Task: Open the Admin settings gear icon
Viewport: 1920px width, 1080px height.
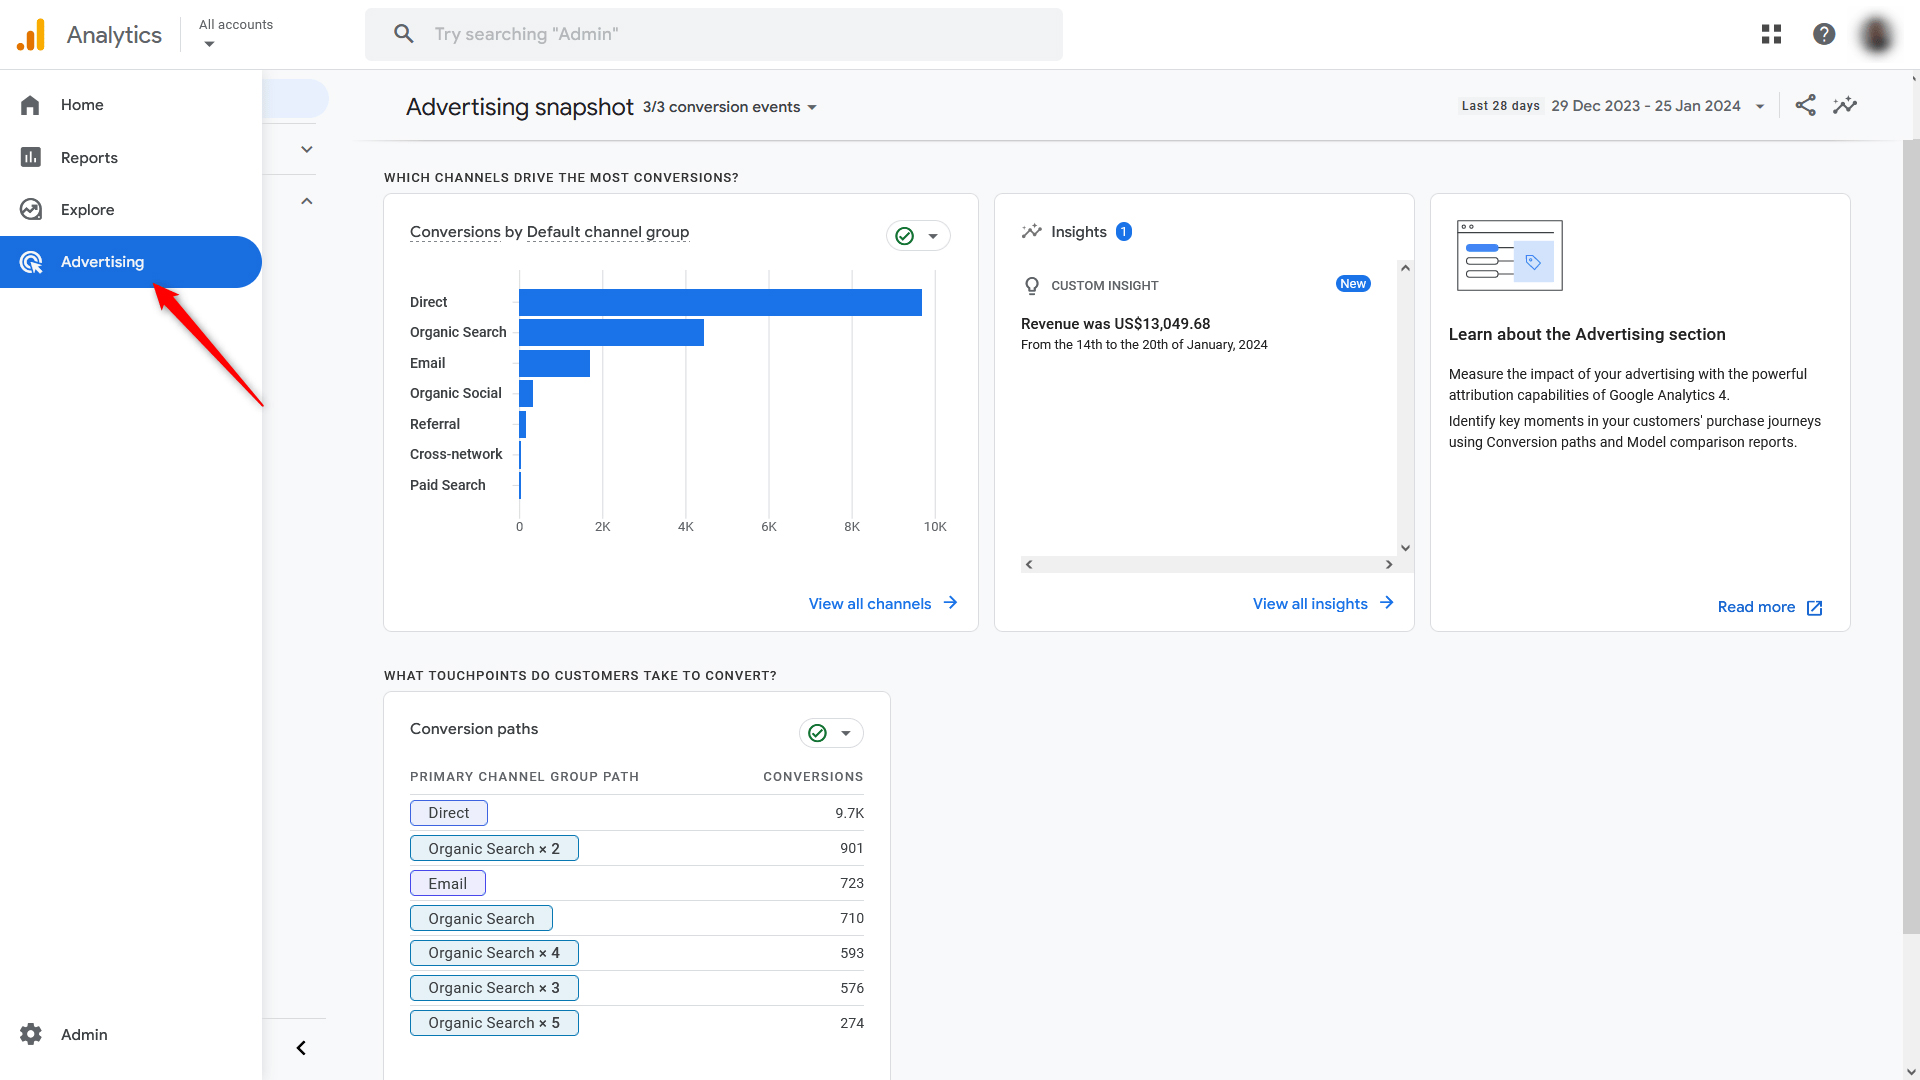Action: [x=30, y=1034]
